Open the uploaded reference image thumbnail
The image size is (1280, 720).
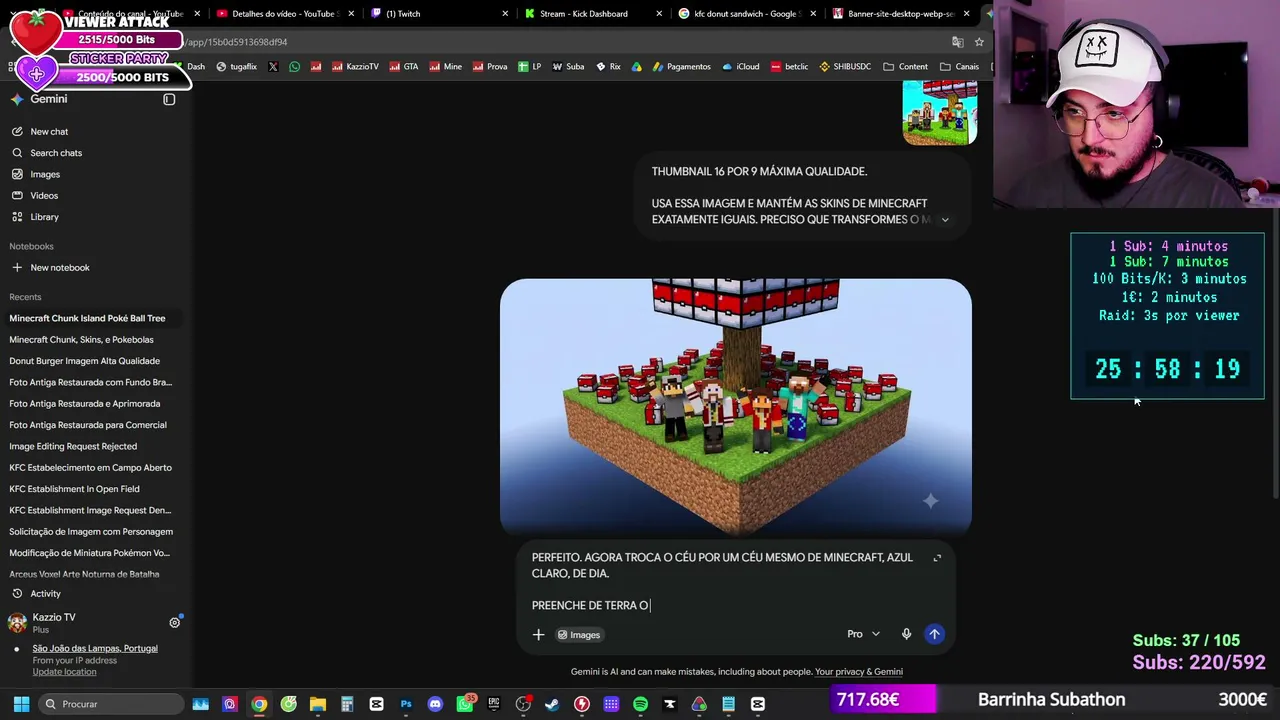pos(940,113)
